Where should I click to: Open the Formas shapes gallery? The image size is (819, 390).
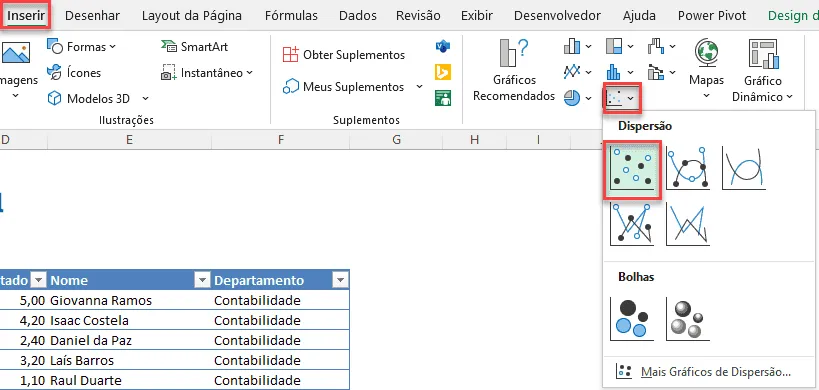(81, 47)
